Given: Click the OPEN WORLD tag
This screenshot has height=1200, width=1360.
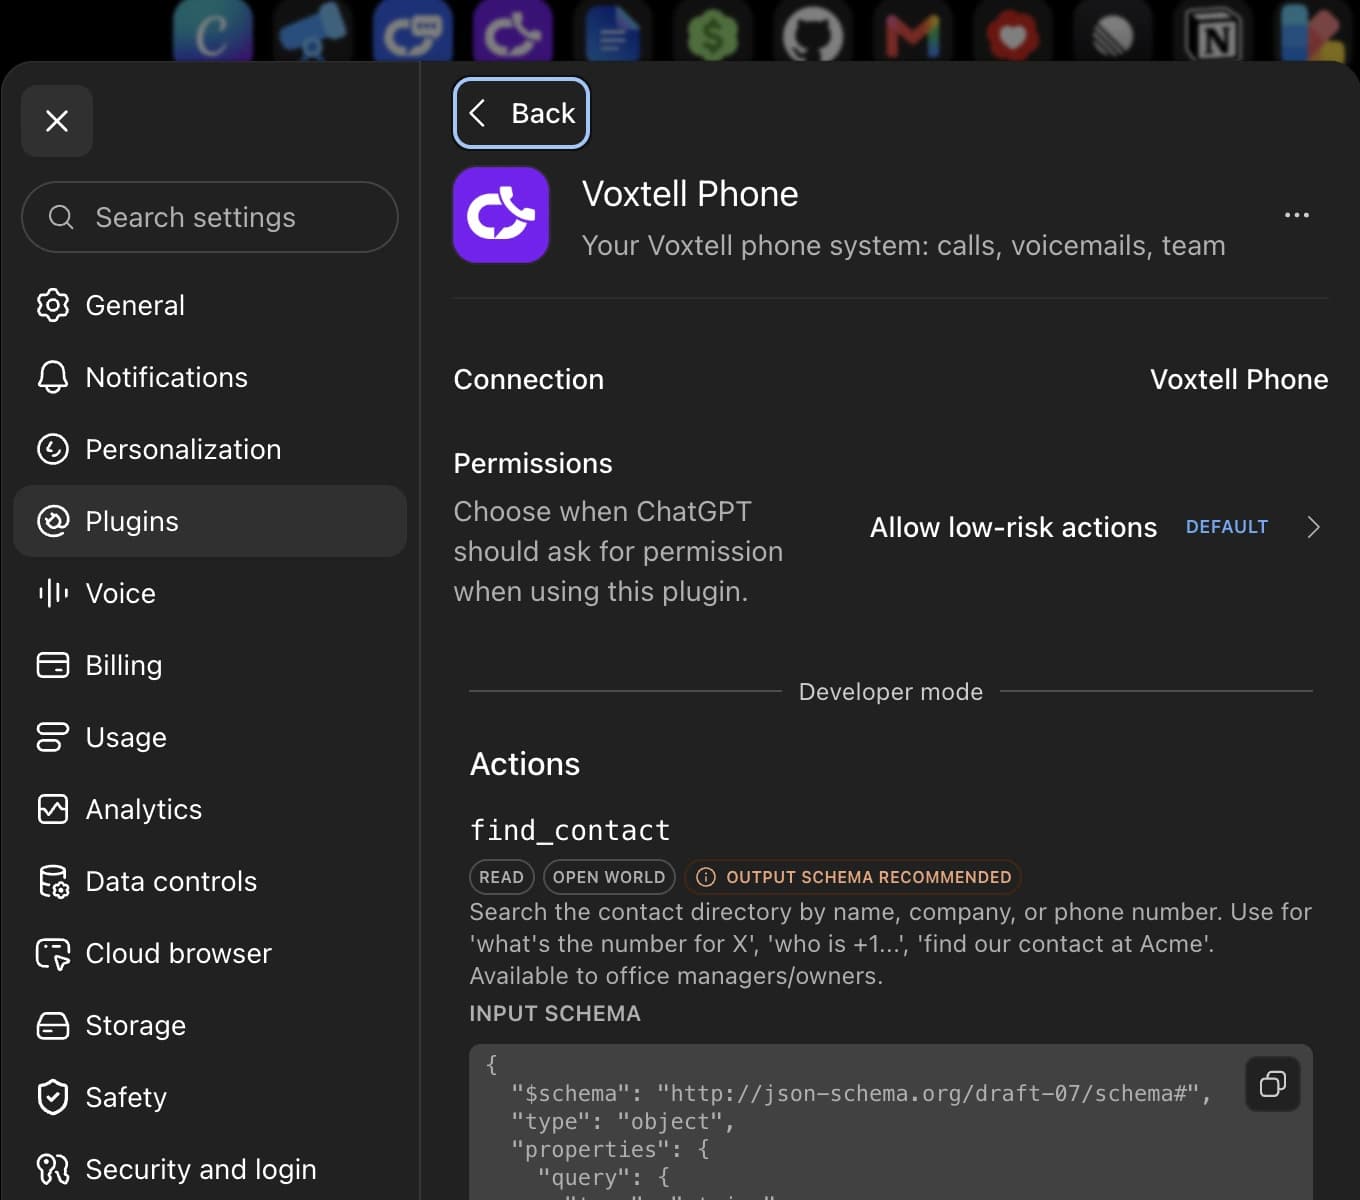Looking at the screenshot, I should (609, 877).
